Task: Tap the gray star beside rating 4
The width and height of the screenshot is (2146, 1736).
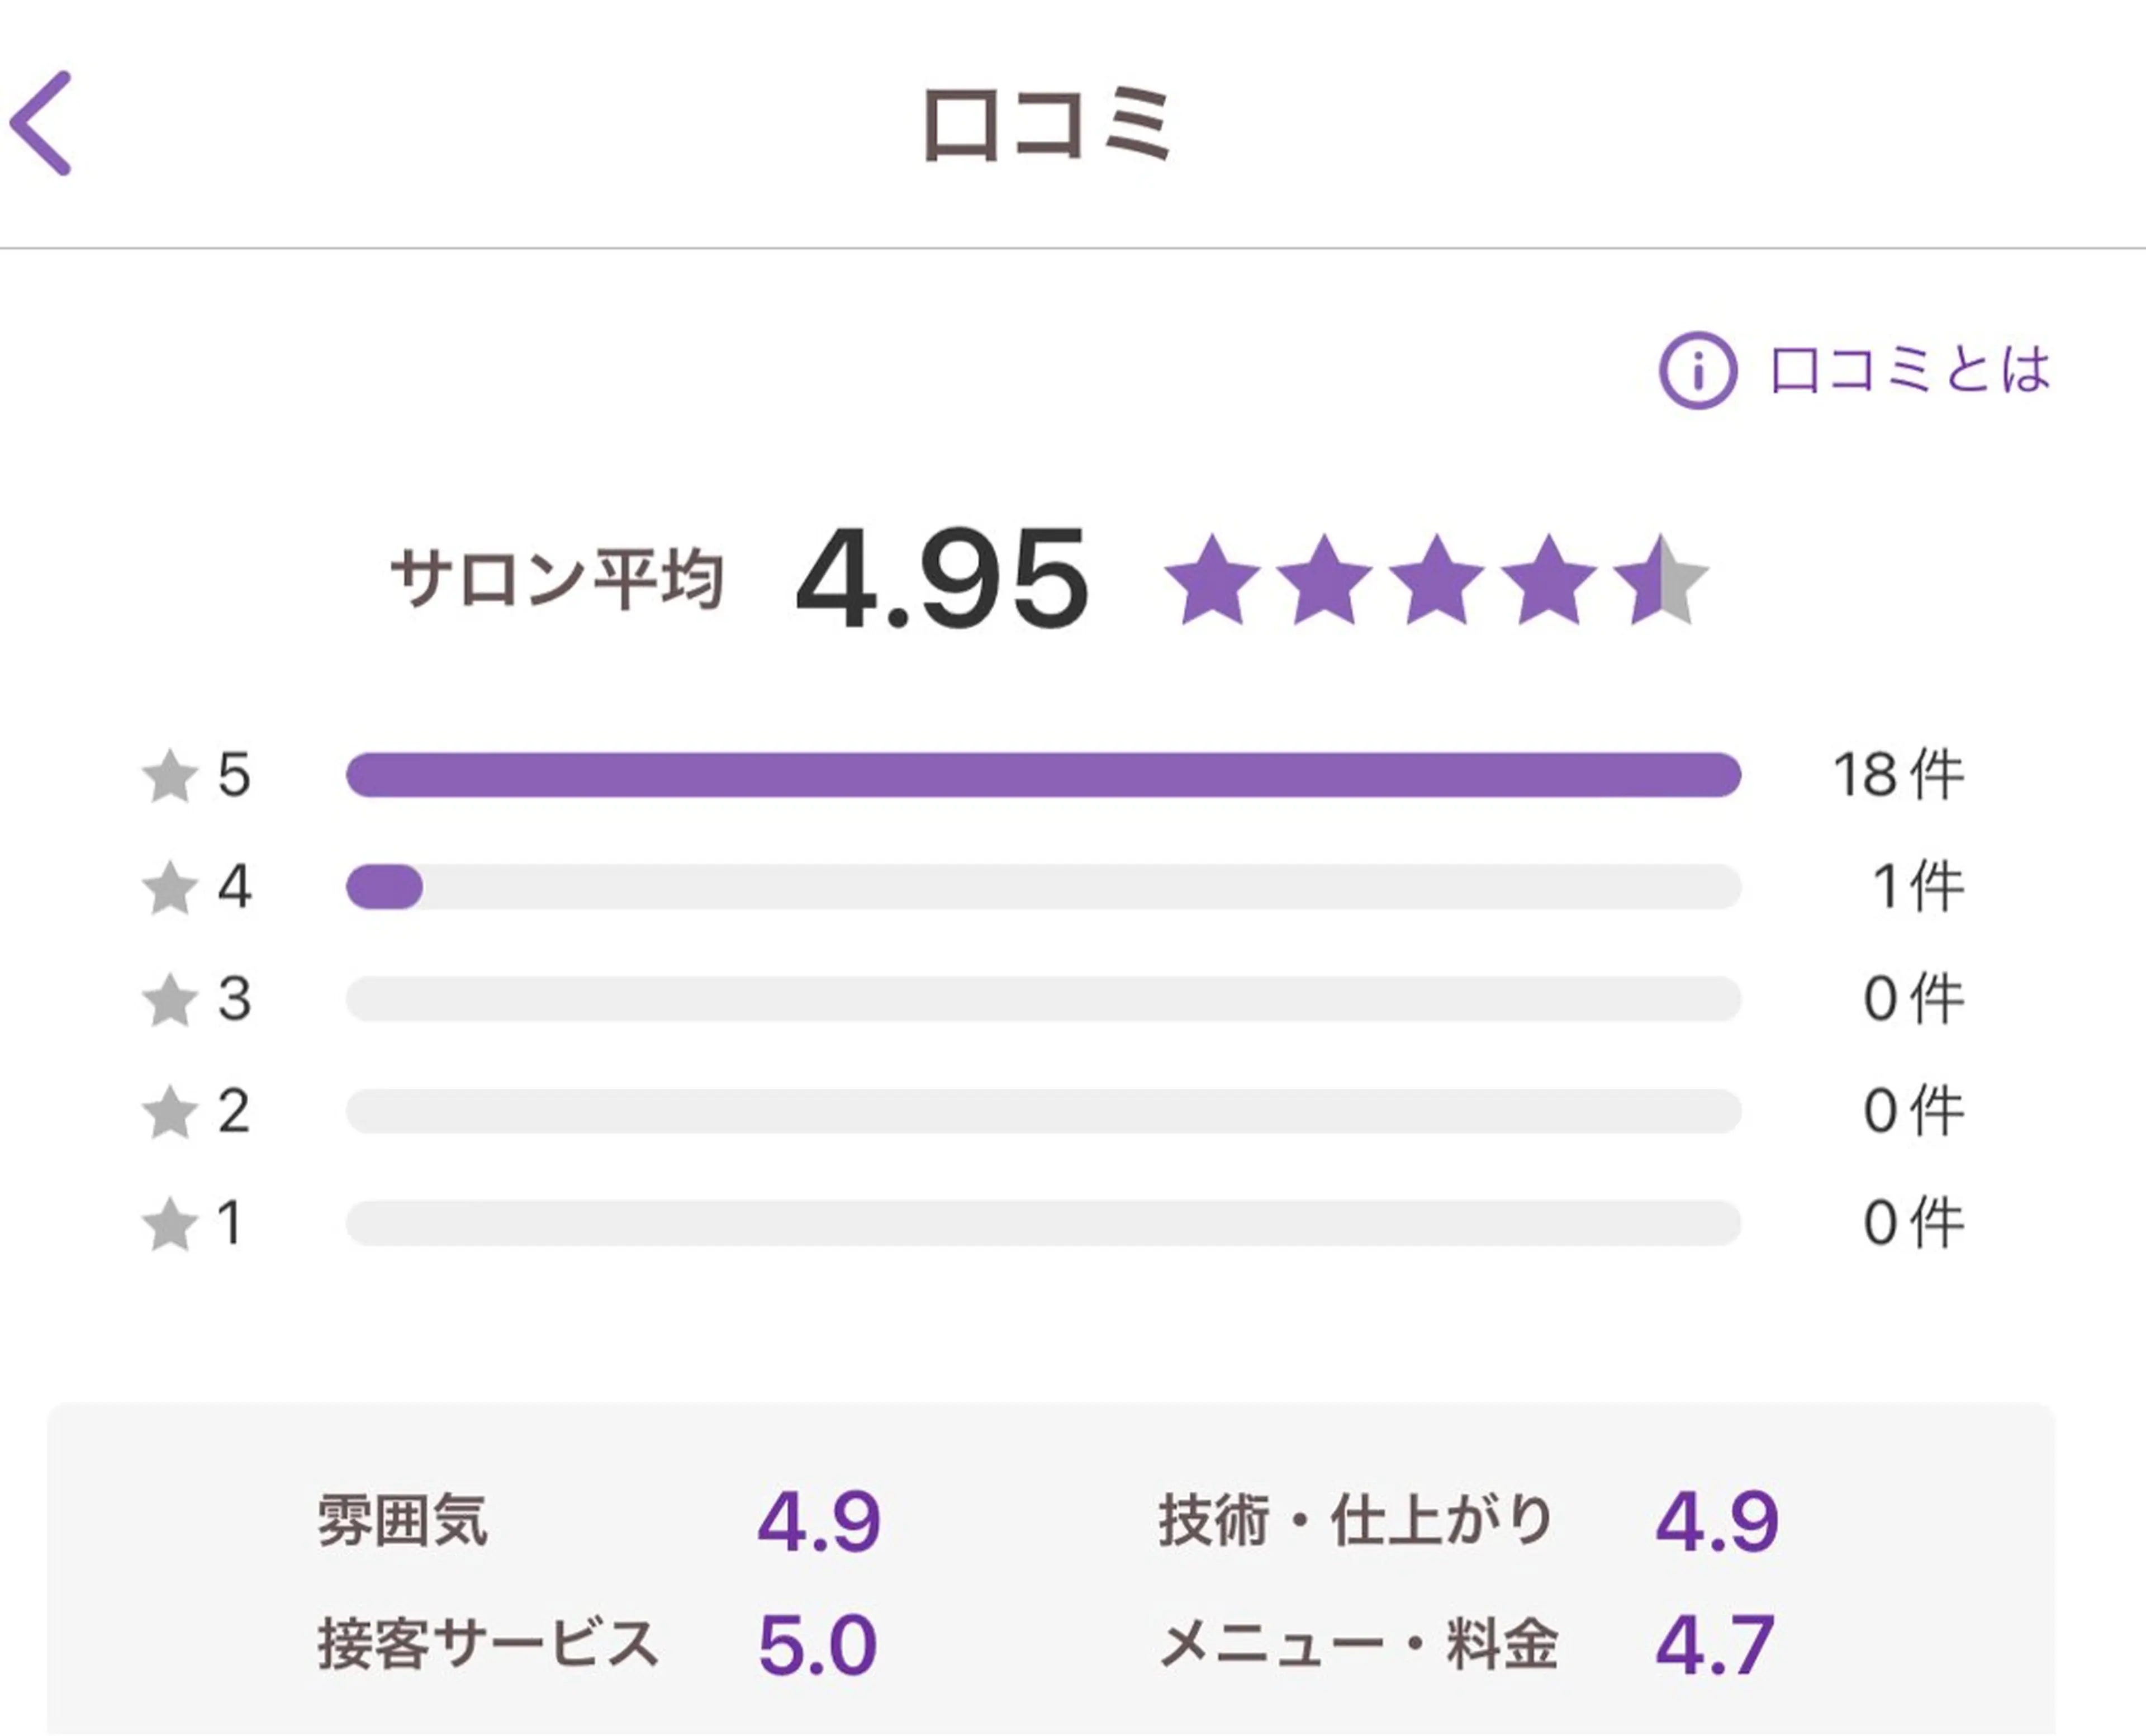Action: pyautogui.click(x=169, y=888)
